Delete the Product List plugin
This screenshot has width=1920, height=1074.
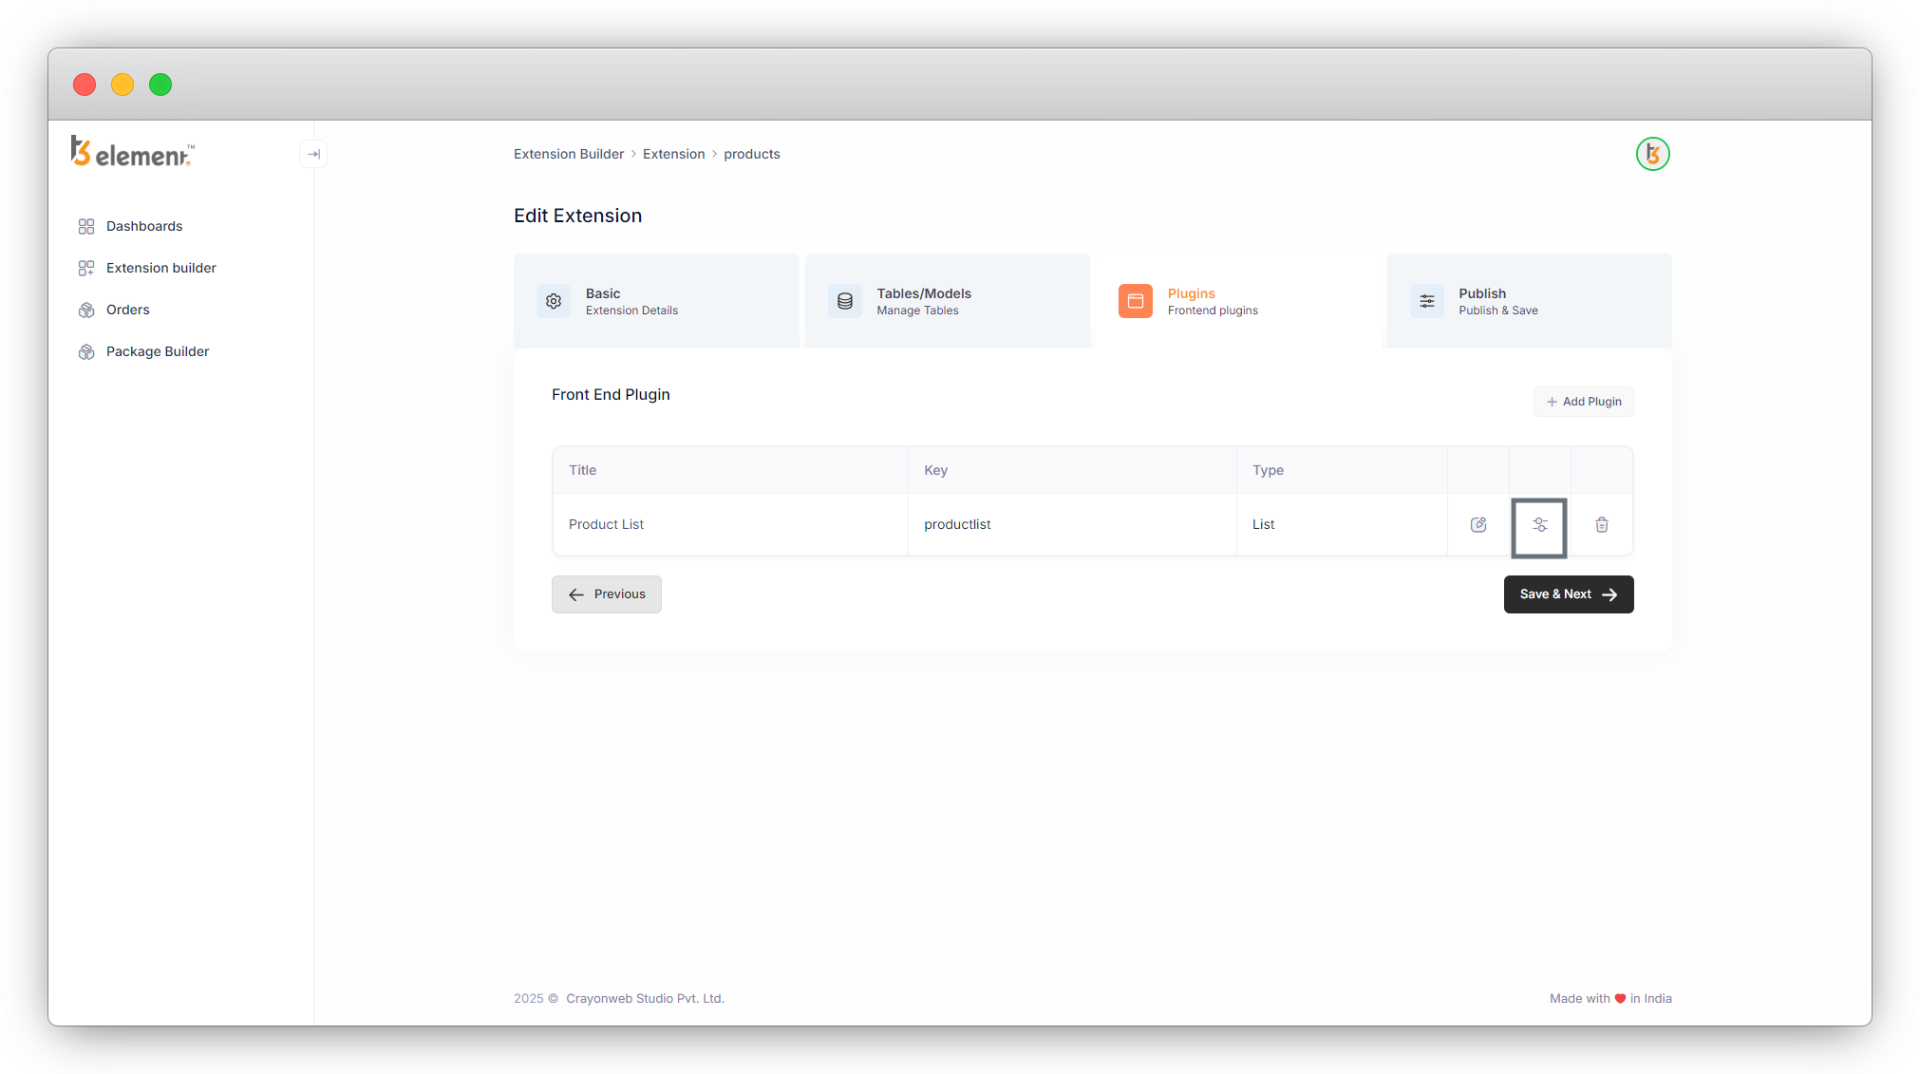(1601, 525)
